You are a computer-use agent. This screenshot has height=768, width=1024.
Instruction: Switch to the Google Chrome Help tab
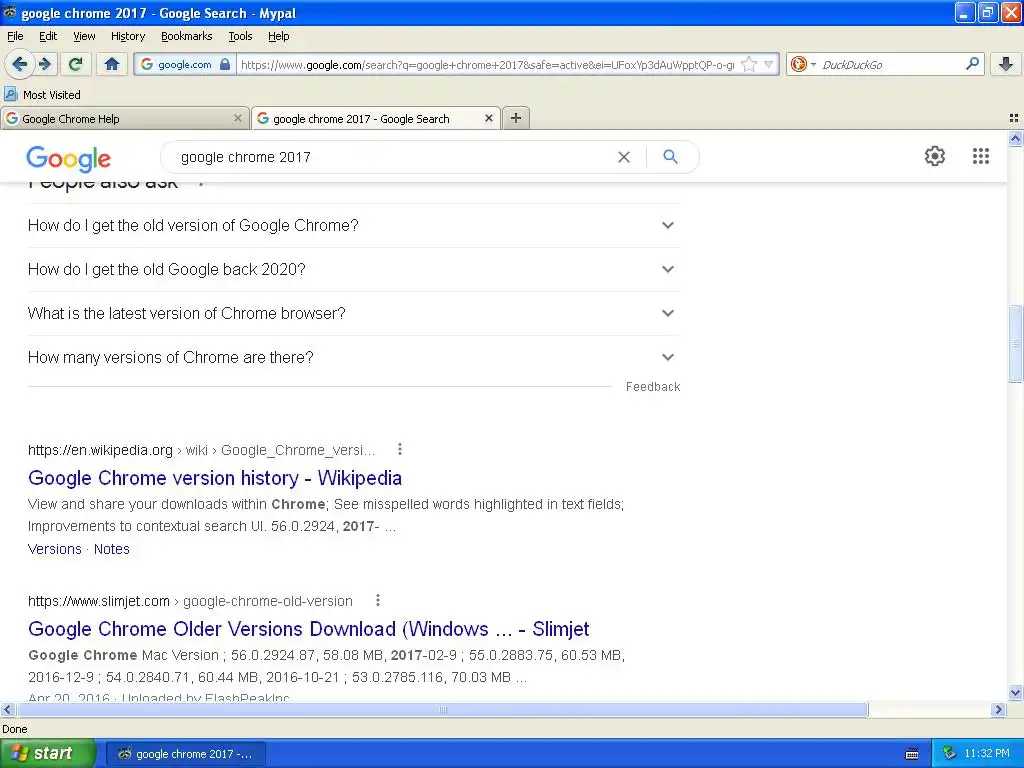point(125,118)
